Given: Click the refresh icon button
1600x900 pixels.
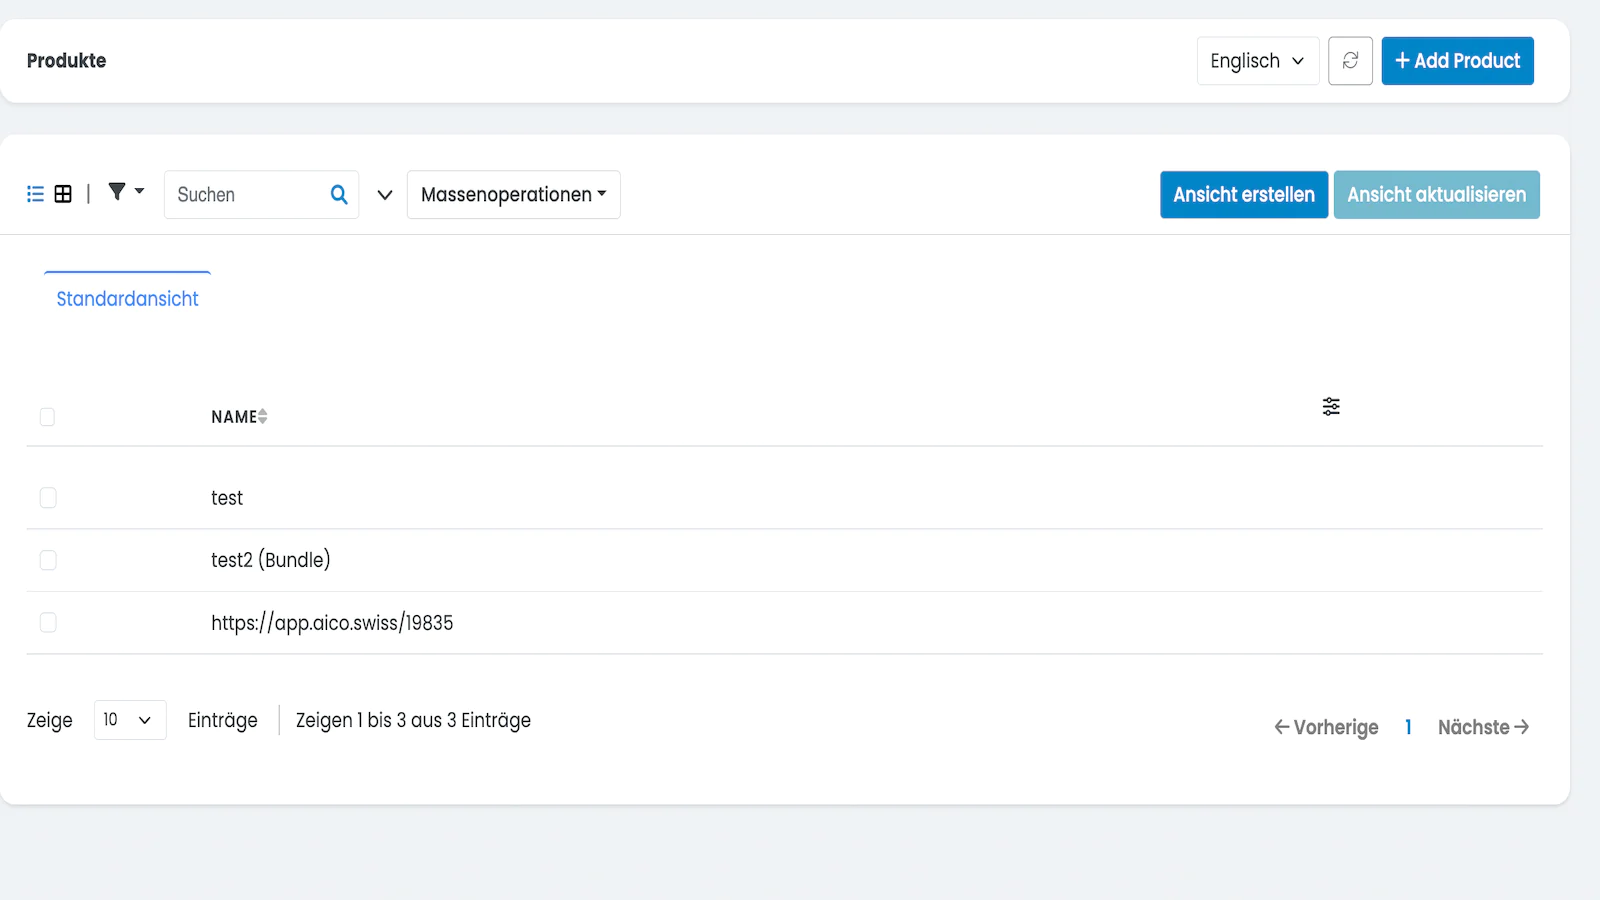Looking at the screenshot, I should 1350,61.
